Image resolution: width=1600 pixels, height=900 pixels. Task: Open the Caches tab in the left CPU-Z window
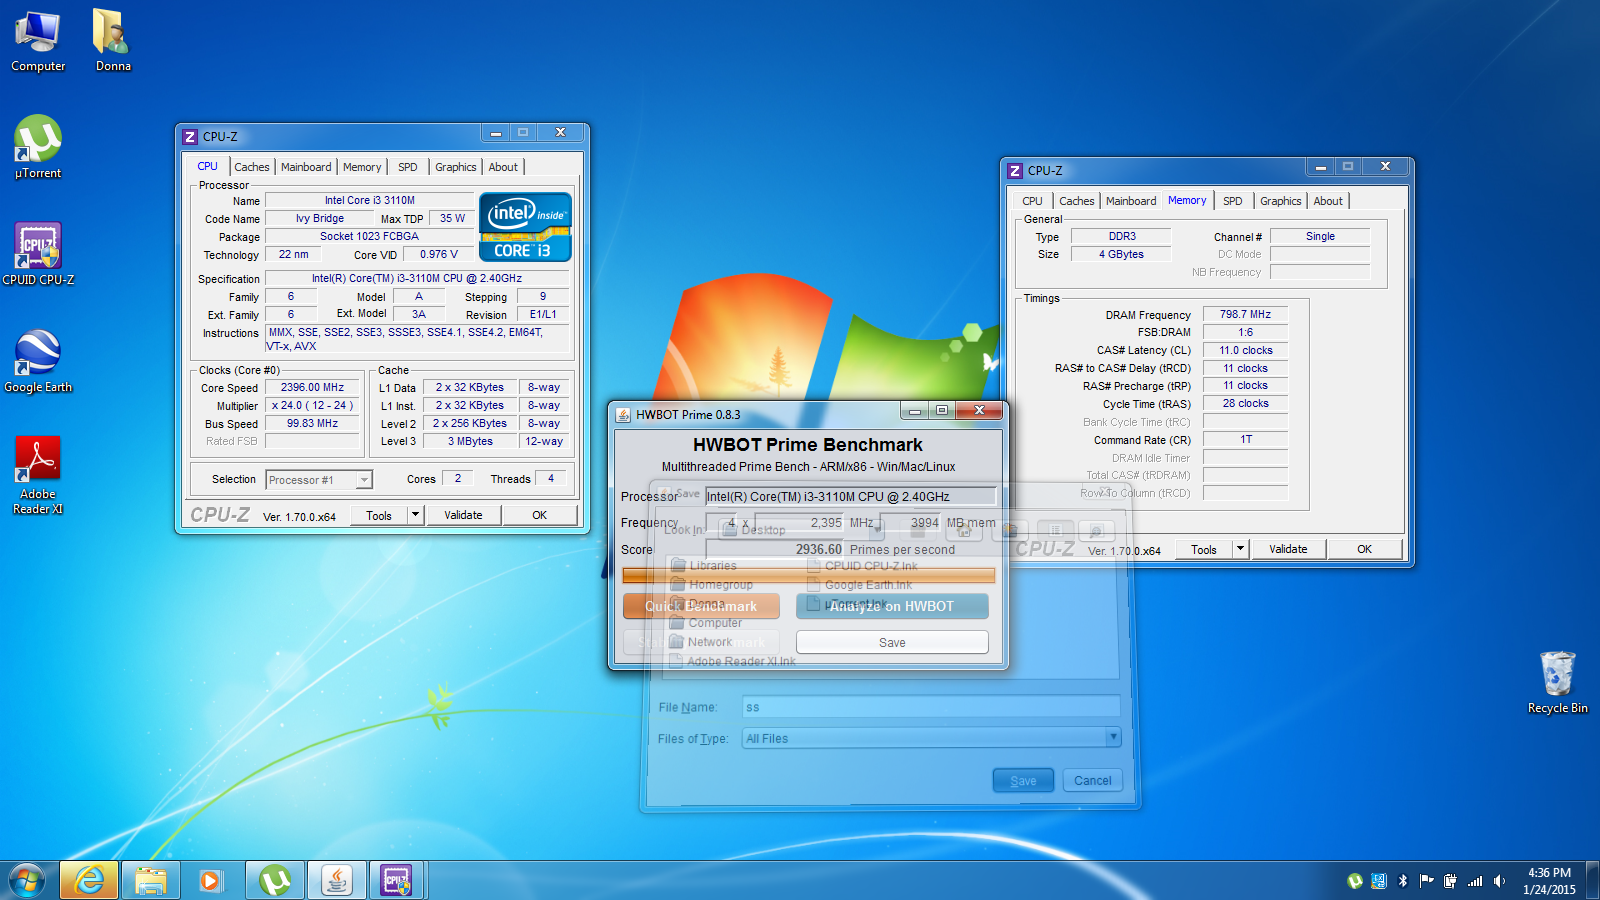pos(252,167)
